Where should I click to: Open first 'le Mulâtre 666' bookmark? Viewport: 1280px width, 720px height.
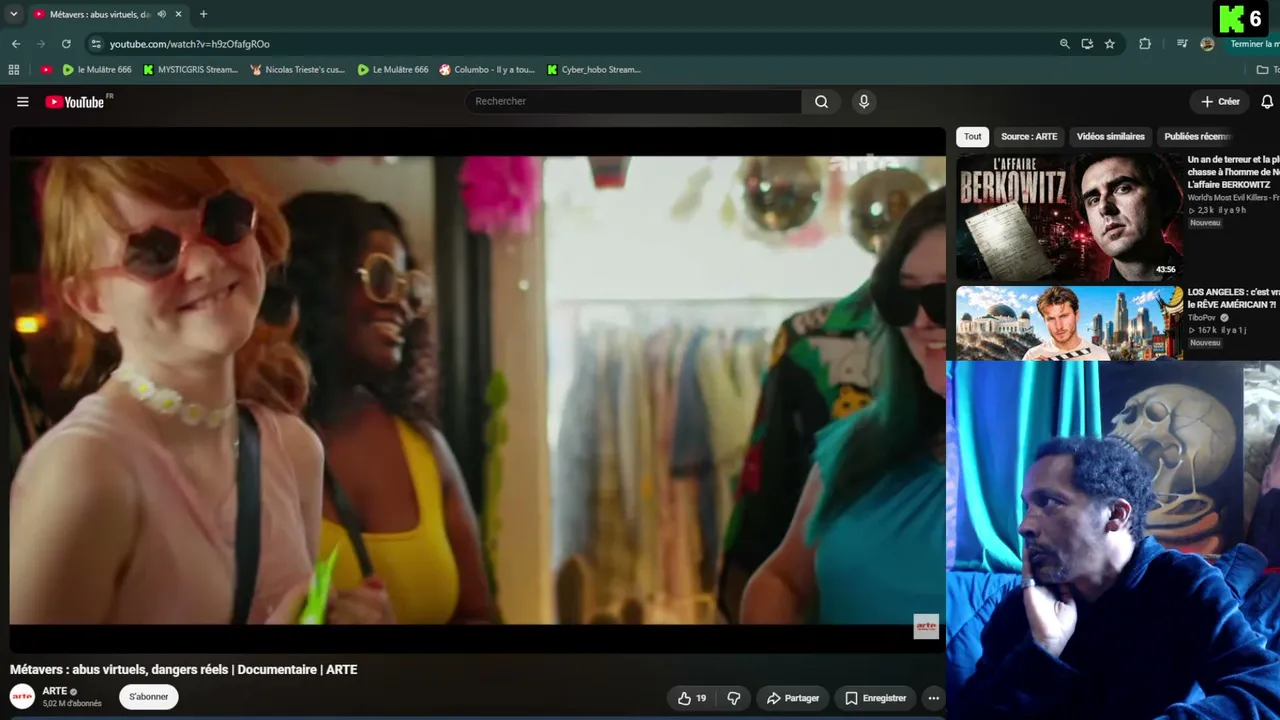click(x=97, y=70)
